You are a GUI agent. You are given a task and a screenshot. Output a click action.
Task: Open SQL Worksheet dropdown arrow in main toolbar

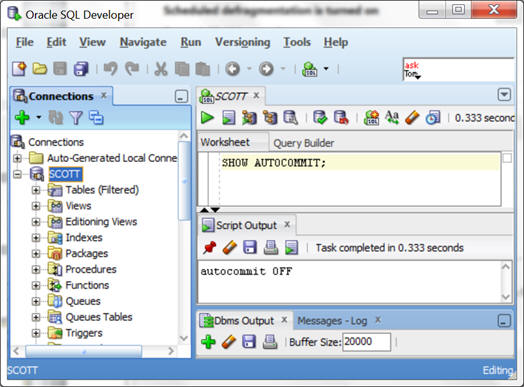pos(326,69)
